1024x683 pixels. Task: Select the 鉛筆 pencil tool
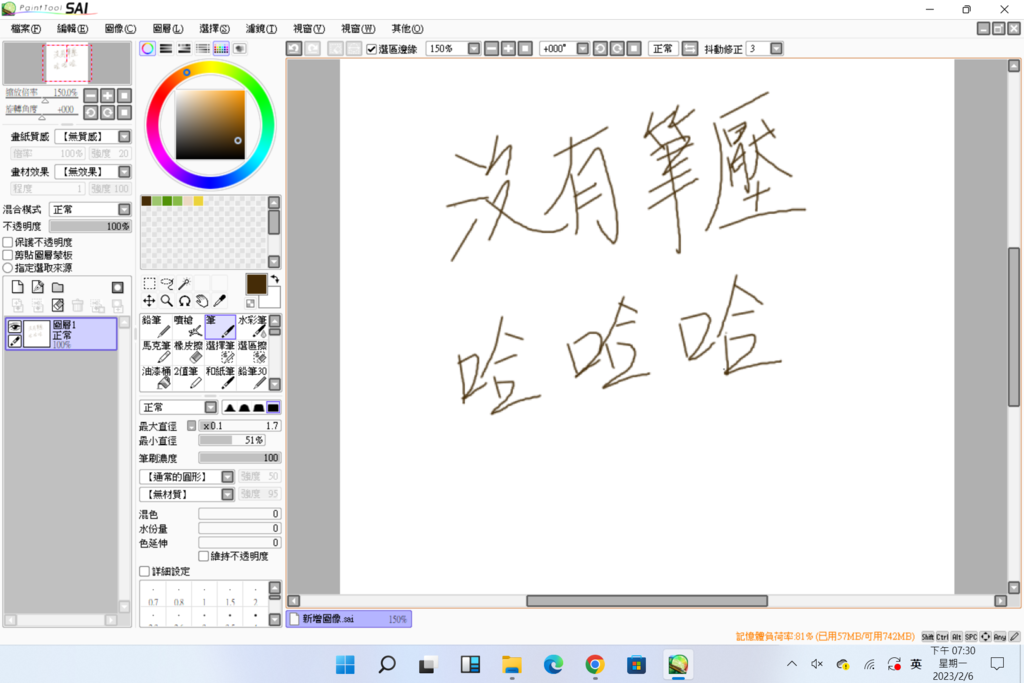pyautogui.click(x=156, y=326)
